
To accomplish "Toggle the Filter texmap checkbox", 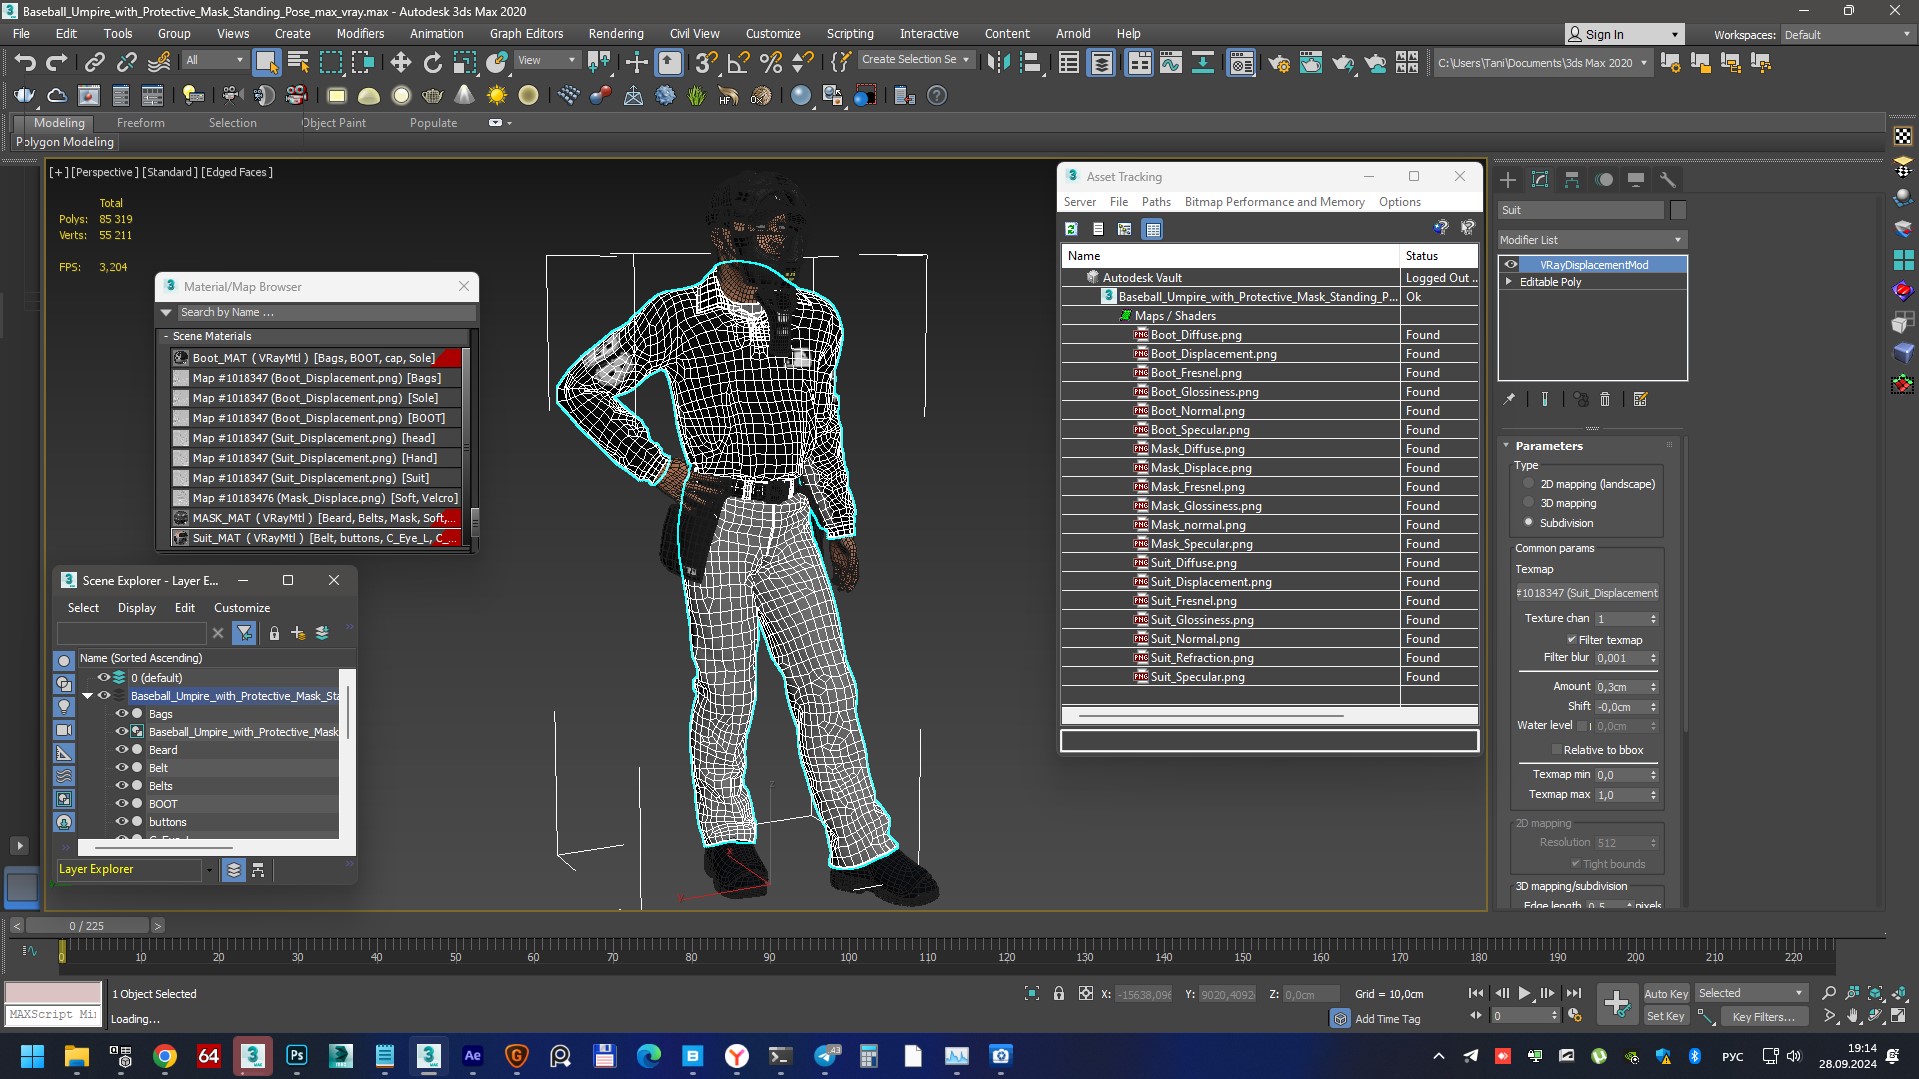I will click(1571, 640).
